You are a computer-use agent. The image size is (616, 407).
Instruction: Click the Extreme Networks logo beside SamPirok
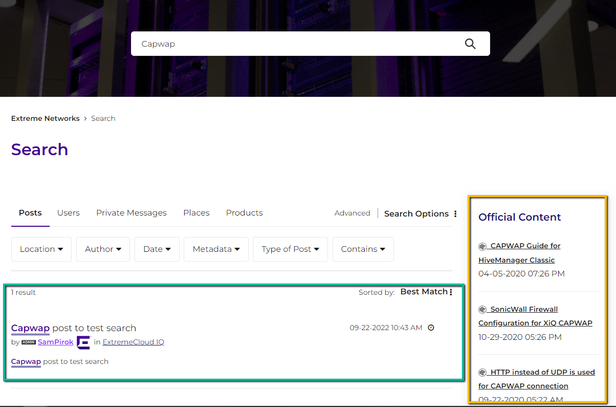point(83,342)
